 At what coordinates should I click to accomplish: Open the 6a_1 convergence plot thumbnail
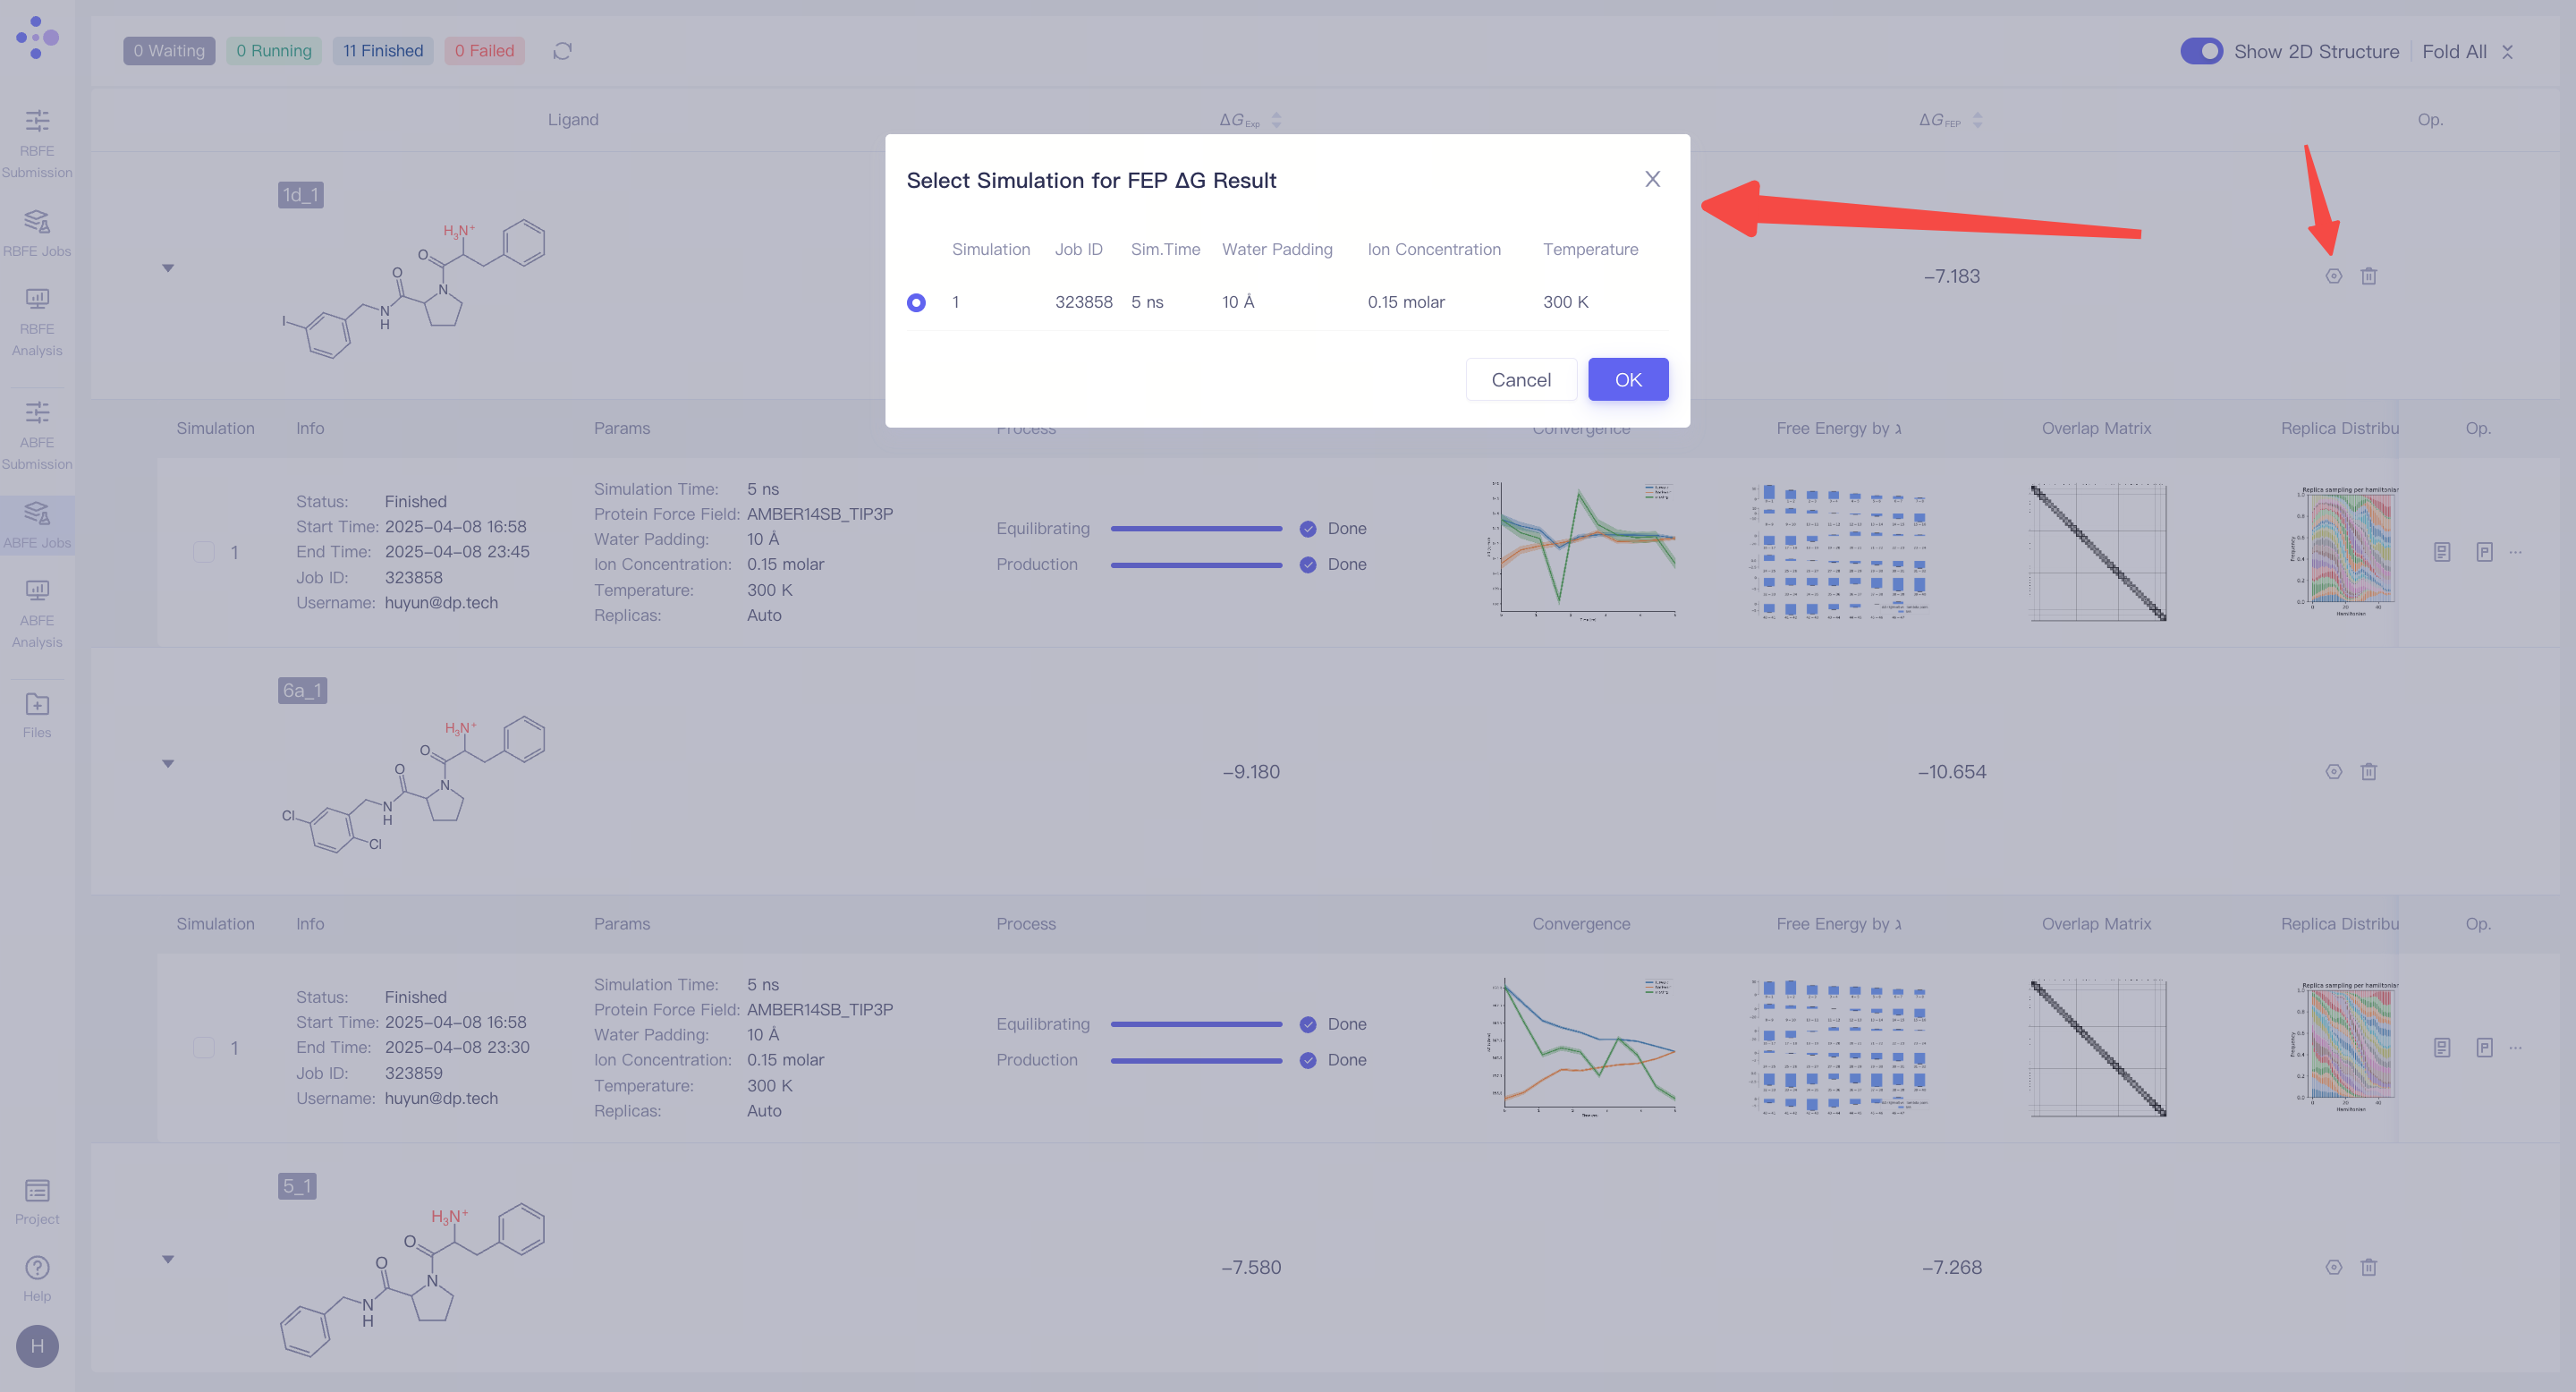click(x=1581, y=1047)
